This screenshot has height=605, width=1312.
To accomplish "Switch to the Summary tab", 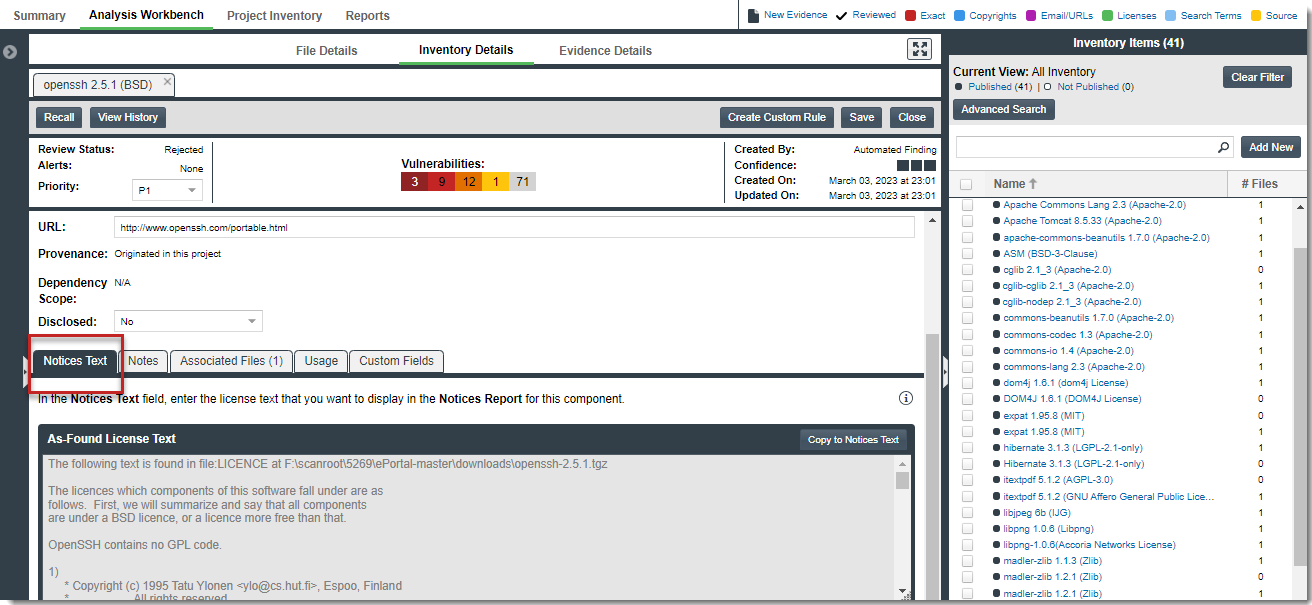I will tap(39, 15).
